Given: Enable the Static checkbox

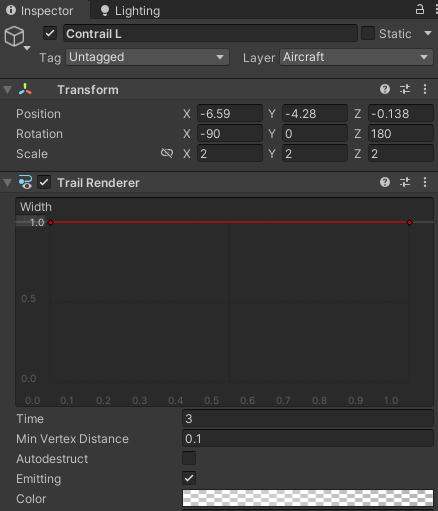Looking at the screenshot, I should pyautogui.click(x=368, y=33).
